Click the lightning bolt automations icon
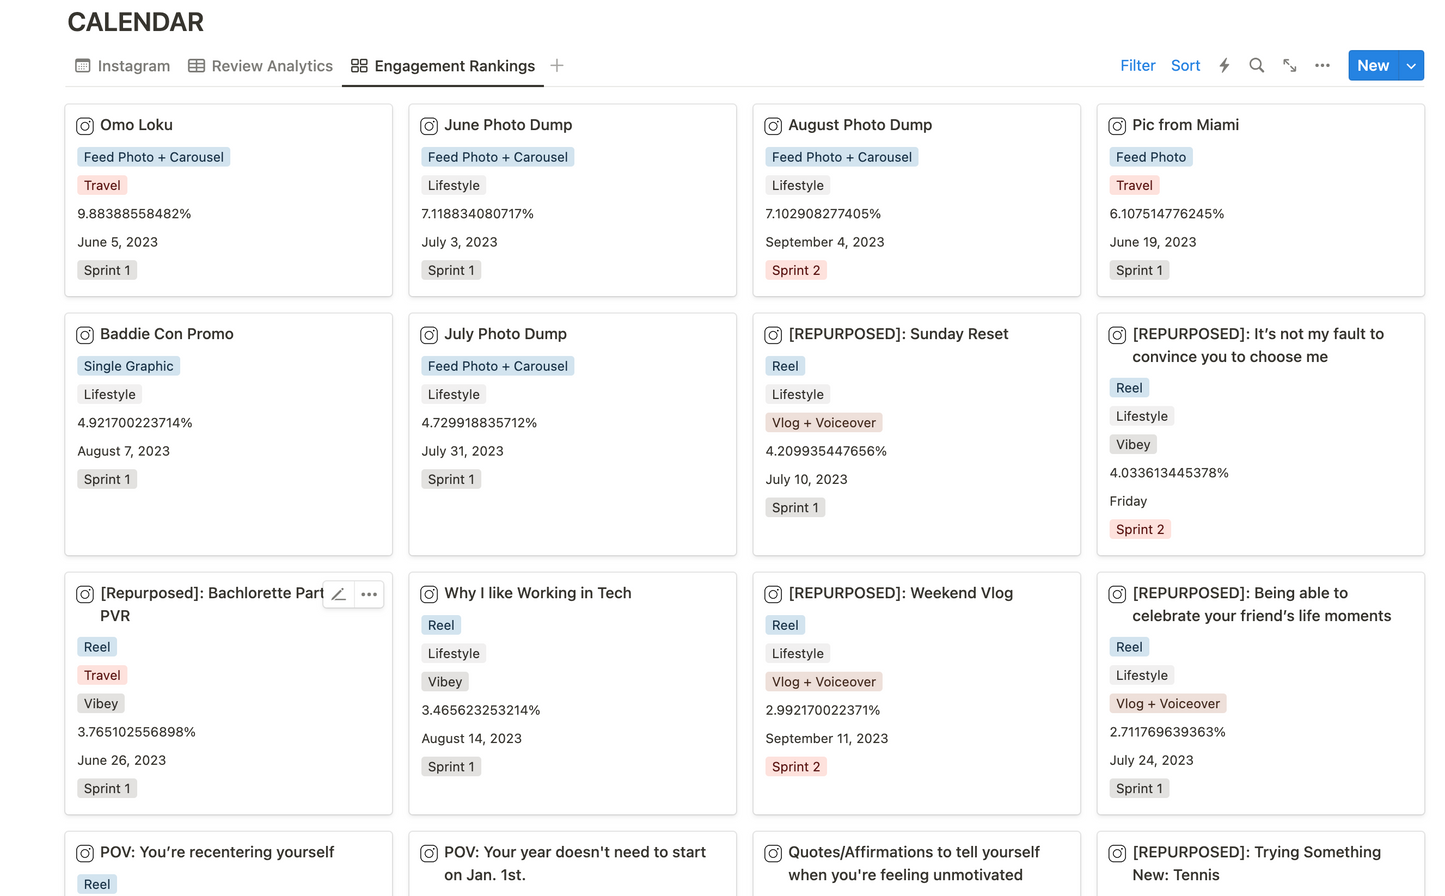This screenshot has width=1445, height=896. (x=1224, y=66)
